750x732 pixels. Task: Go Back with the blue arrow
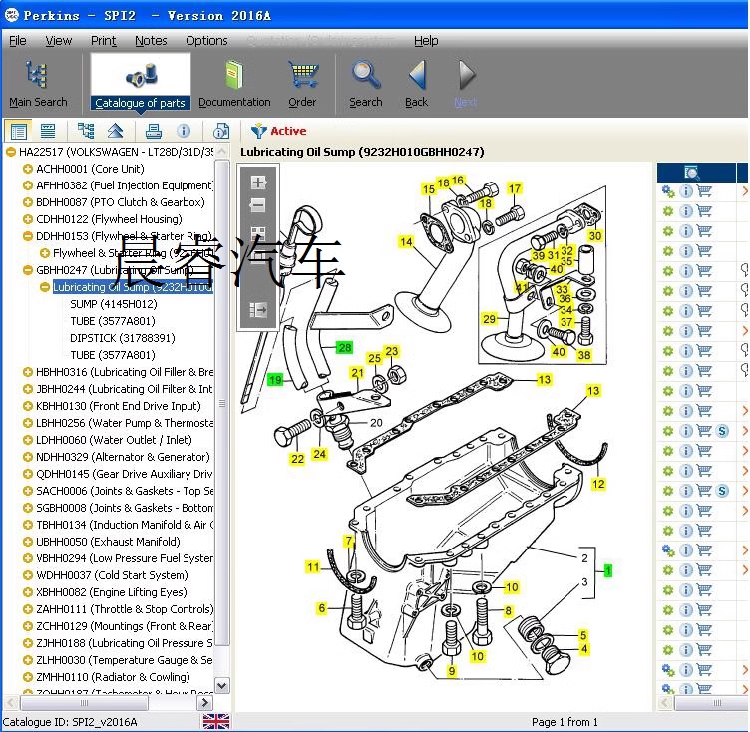point(417,84)
